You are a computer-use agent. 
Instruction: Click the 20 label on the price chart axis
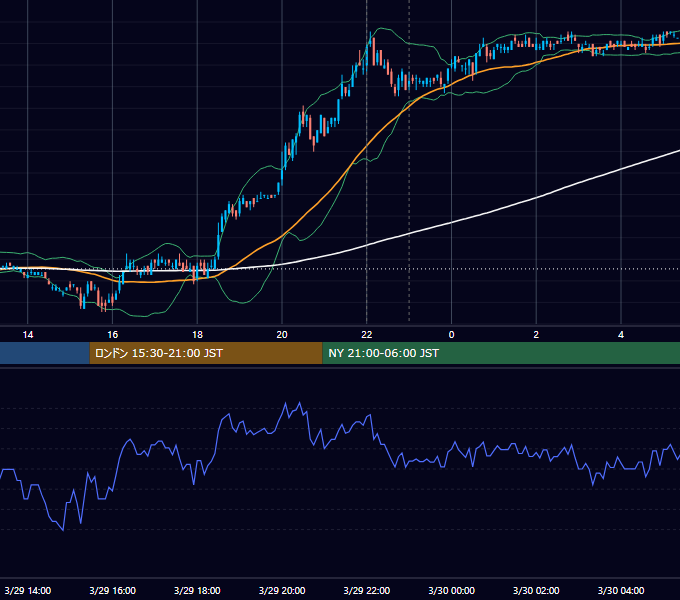(x=282, y=335)
